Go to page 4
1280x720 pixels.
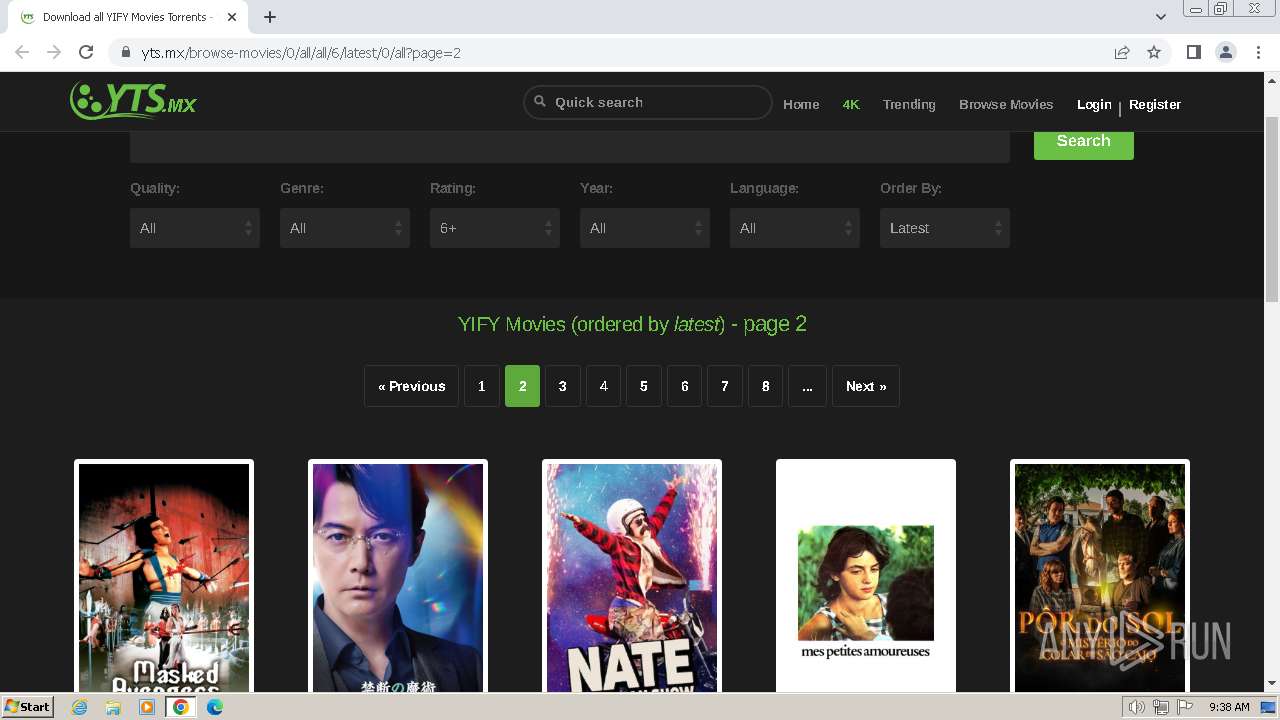tap(603, 386)
